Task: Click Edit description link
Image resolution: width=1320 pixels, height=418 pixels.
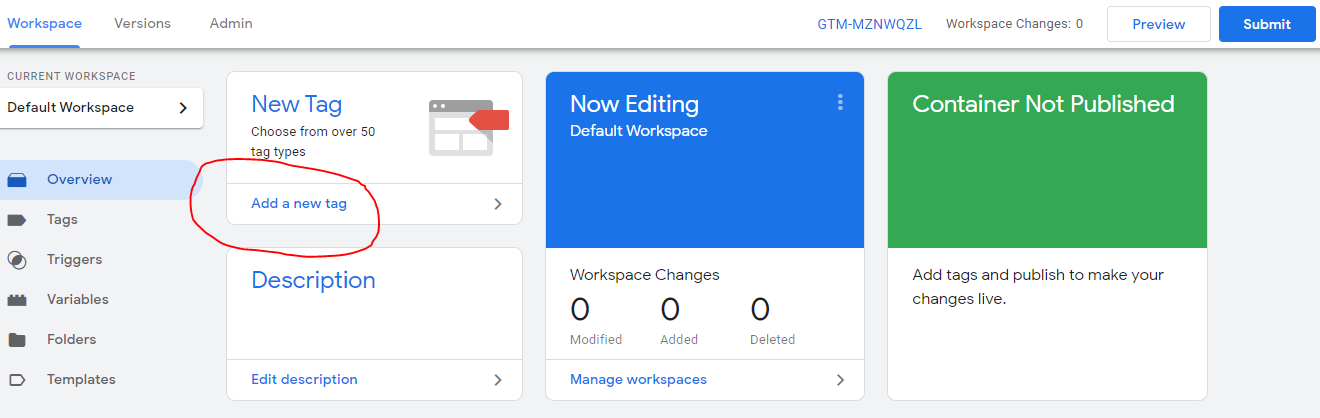Action: click(304, 379)
